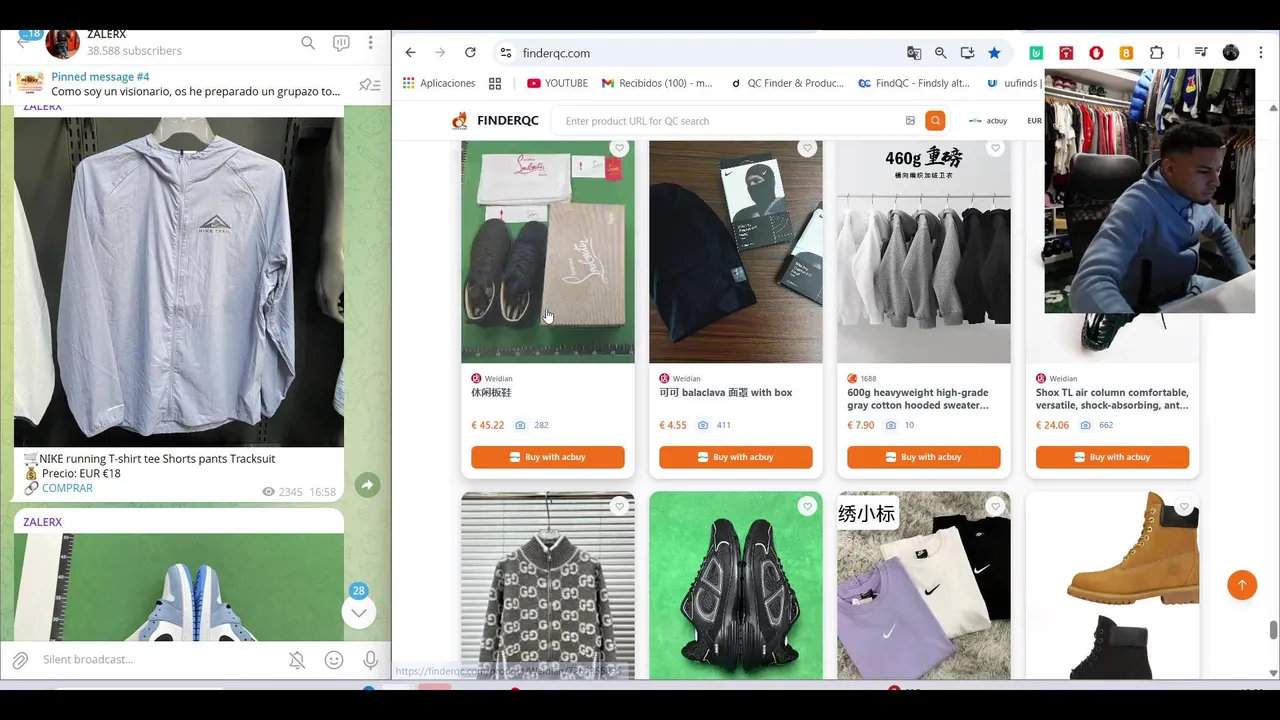The width and height of the screenshot is (1280, 720).
Task: Open the 可可 balaclava 面罩 with box title
Action: coord(726,393)
